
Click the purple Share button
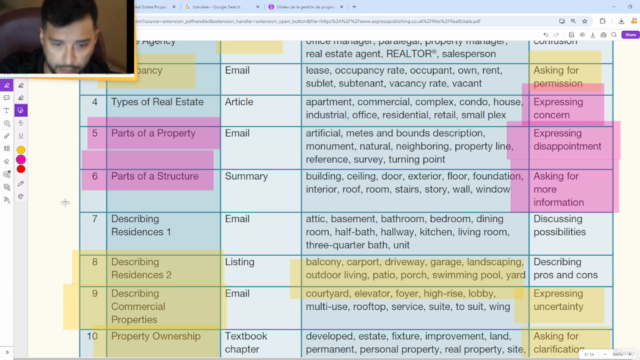point(630,35)
